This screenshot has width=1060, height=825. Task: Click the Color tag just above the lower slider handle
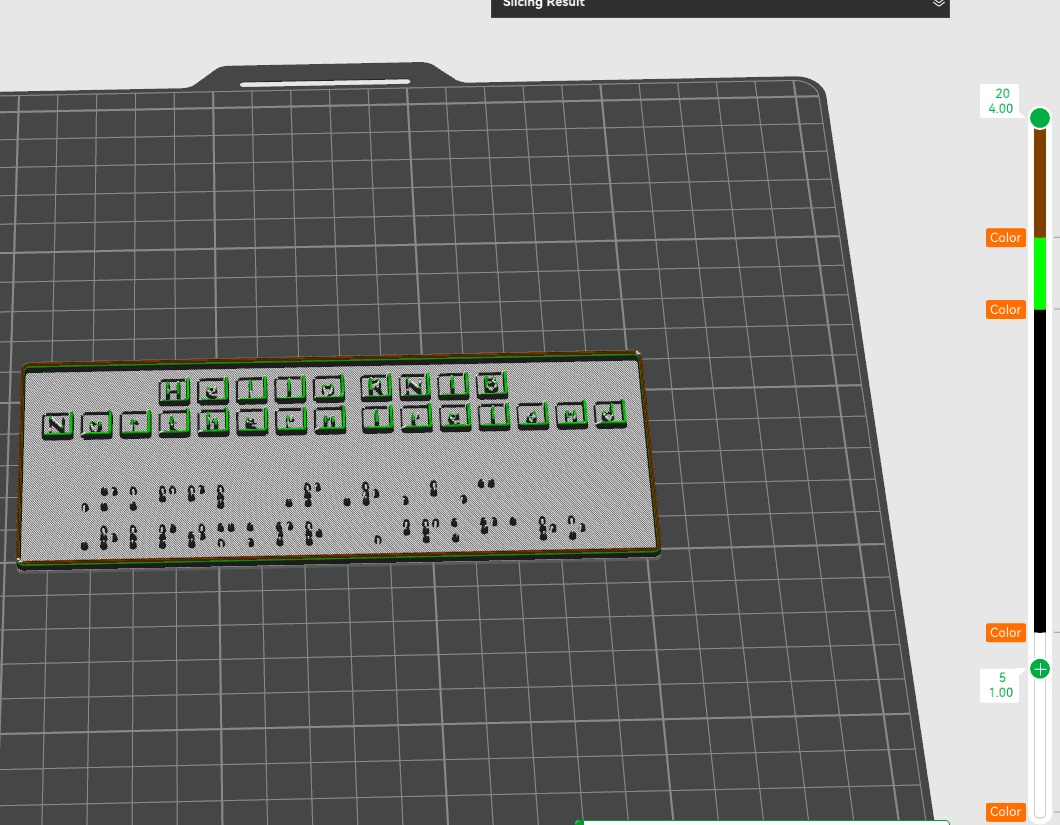click(1005, 633)
